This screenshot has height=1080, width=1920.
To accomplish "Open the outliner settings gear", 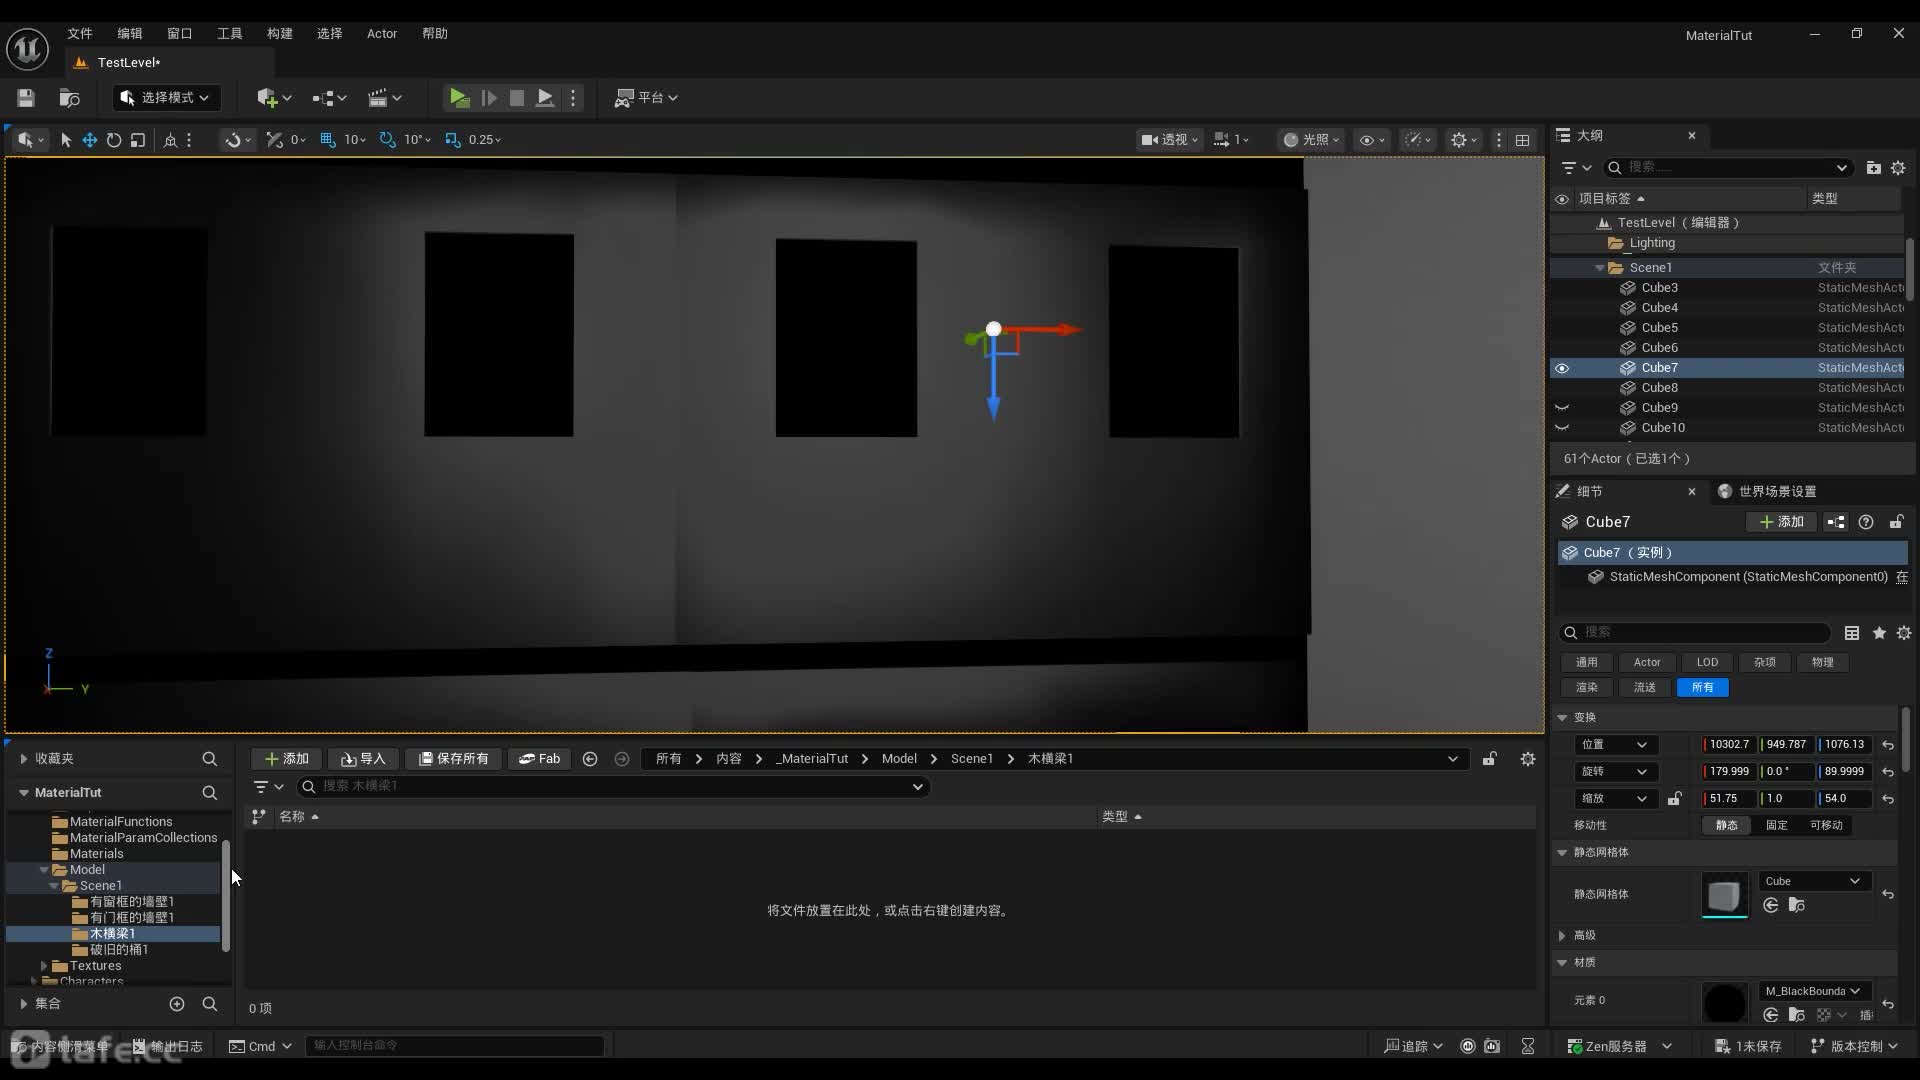I will pyautogui.click(x=1898, y=167).
